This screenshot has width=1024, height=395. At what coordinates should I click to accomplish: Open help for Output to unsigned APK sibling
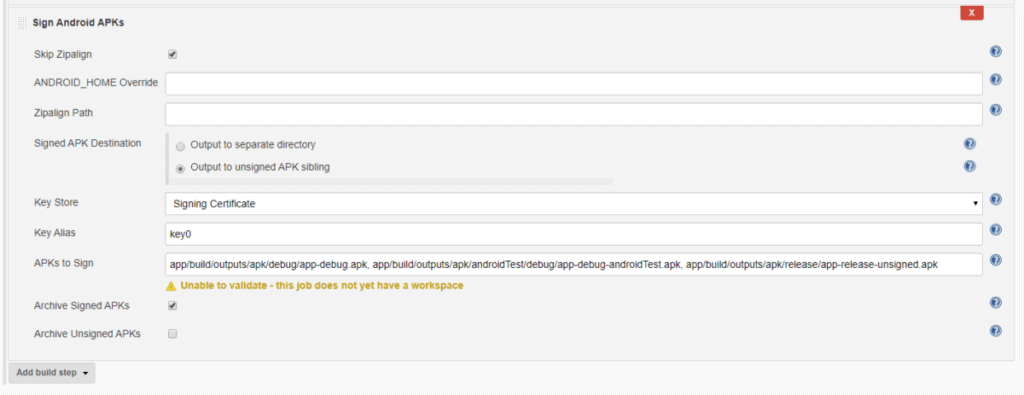click(969, 166)
